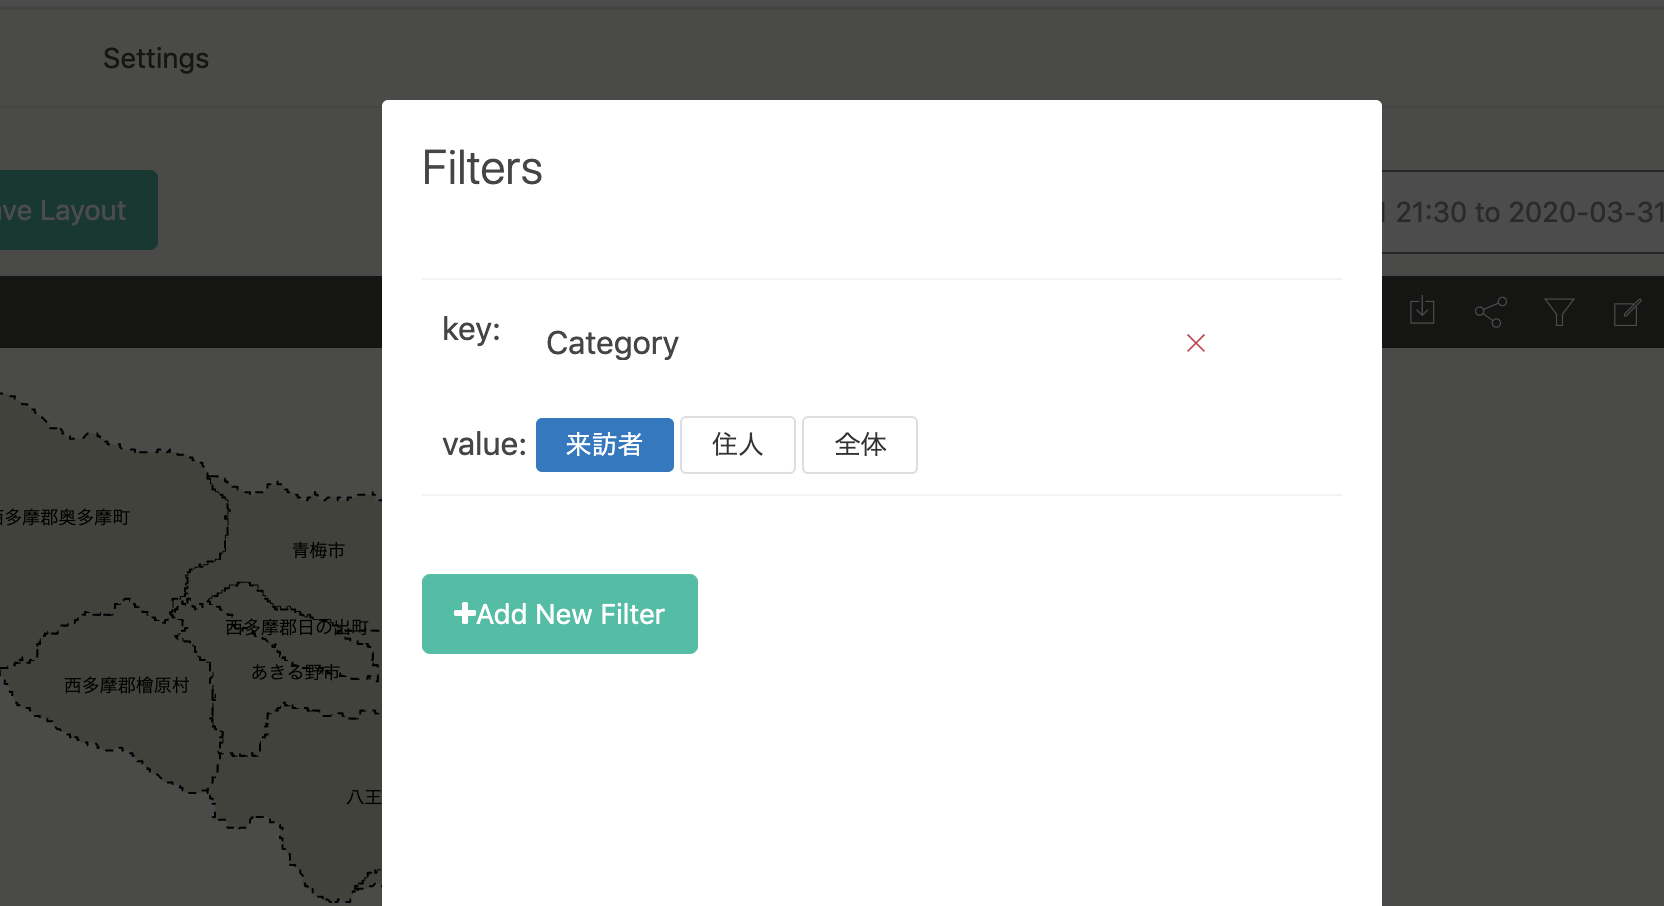Select the 来訪者 value button
Screen dimensions: 1664x906
605,445
